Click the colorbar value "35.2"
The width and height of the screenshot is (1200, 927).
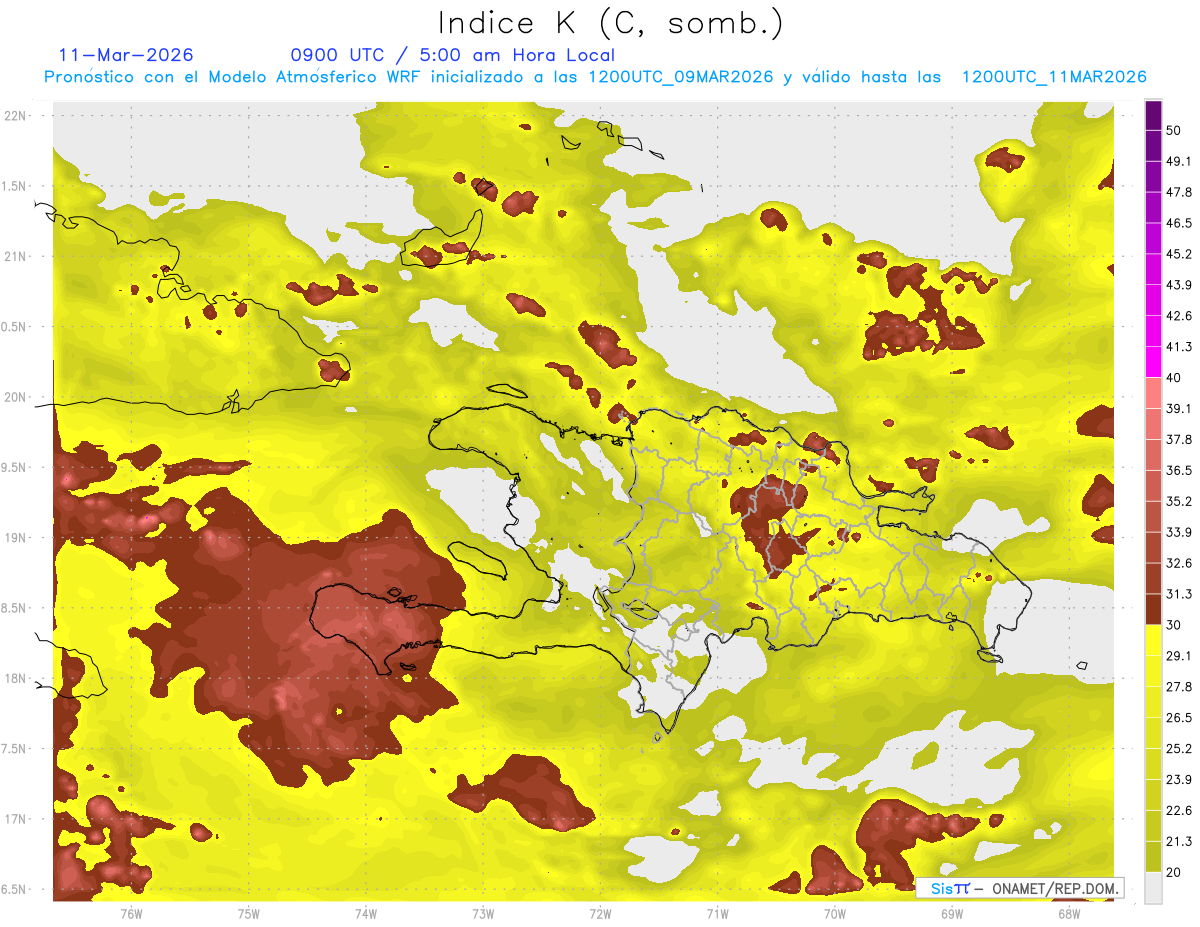click(x=1178, y=501)
